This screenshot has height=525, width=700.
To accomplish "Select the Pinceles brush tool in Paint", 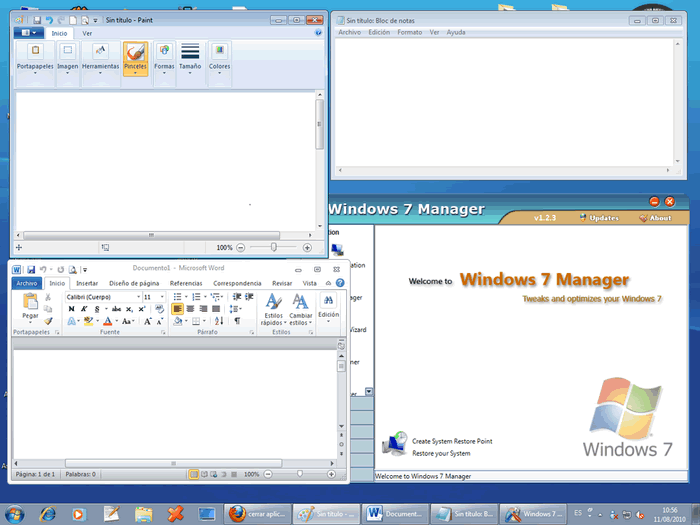I will [x=135, y=58].
